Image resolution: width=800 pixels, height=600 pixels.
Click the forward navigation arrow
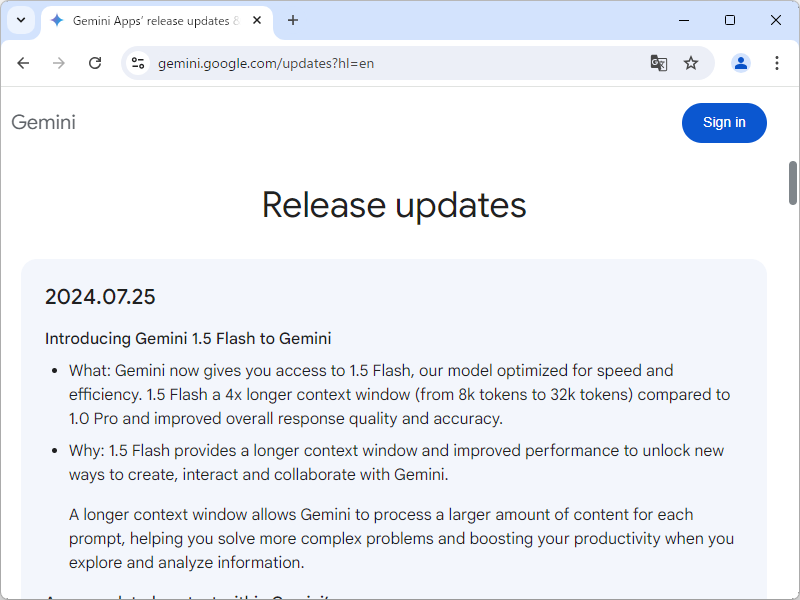click(59, 63)
